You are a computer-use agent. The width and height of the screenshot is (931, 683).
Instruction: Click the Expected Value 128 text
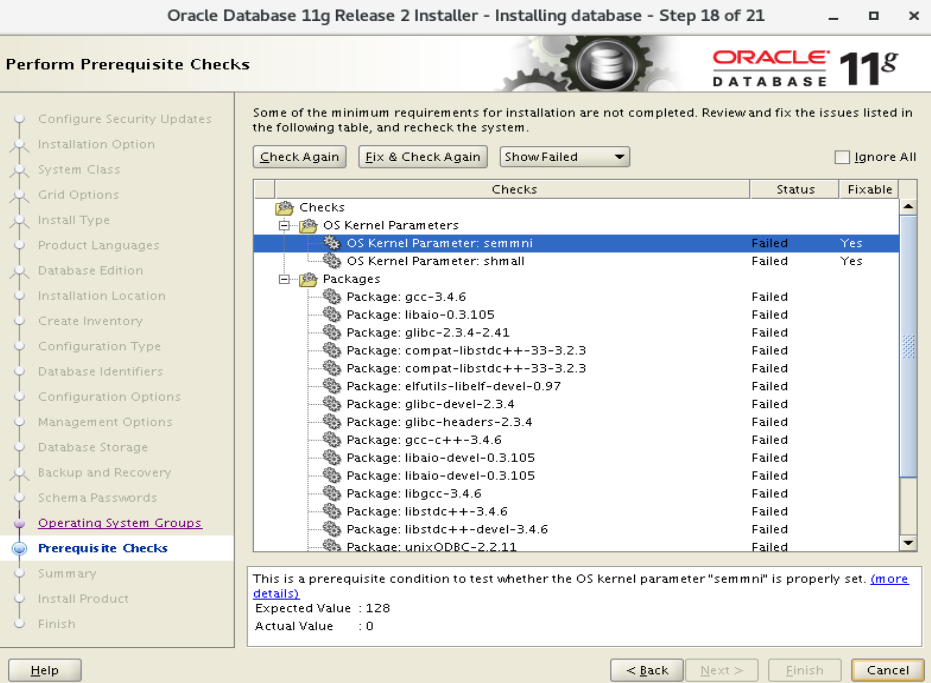[x=322, y=608]
